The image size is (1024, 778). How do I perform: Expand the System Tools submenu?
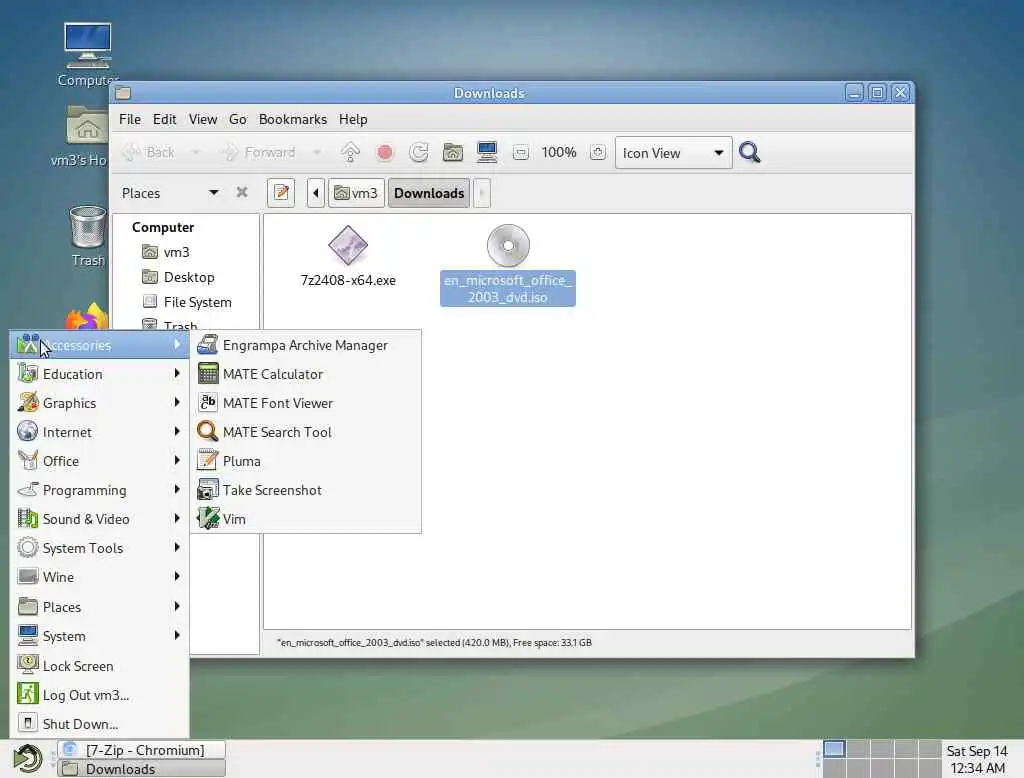[99, 548]
